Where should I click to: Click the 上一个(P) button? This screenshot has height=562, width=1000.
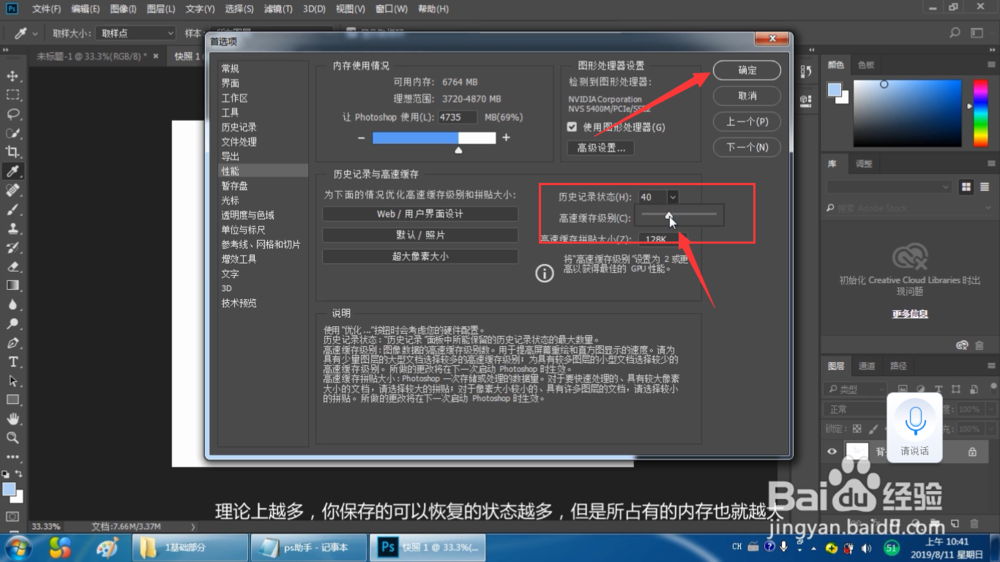pyautogui.click(x=747, y=121)
